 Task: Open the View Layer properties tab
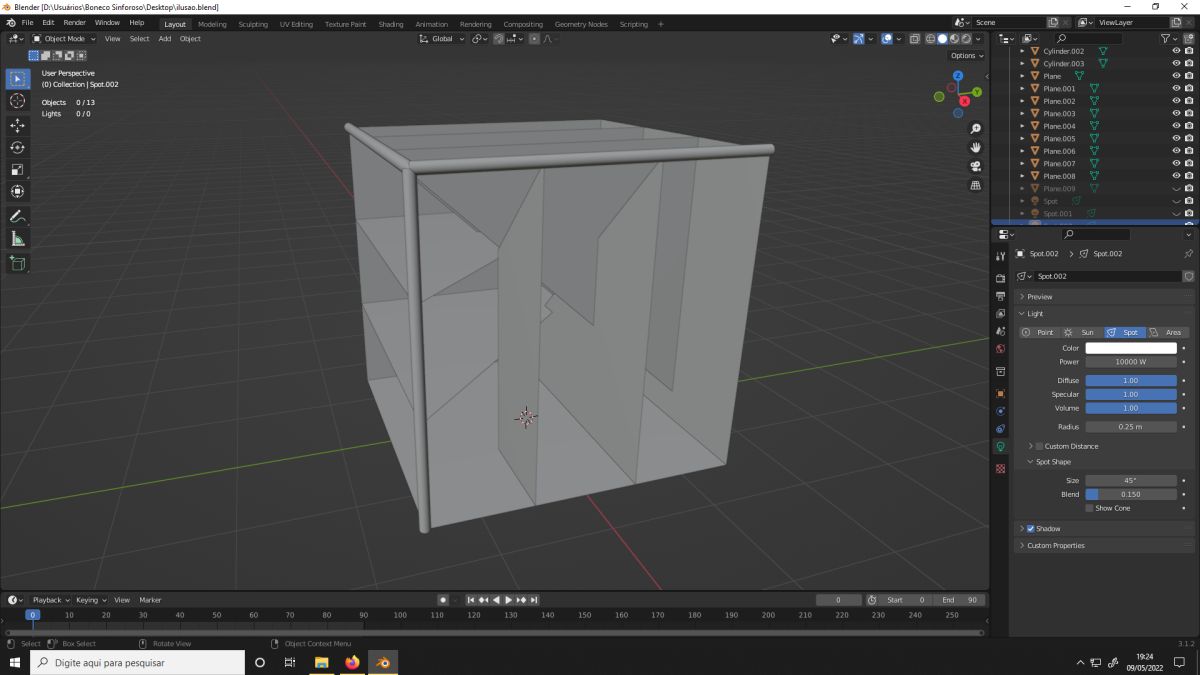pos(1000,313)
